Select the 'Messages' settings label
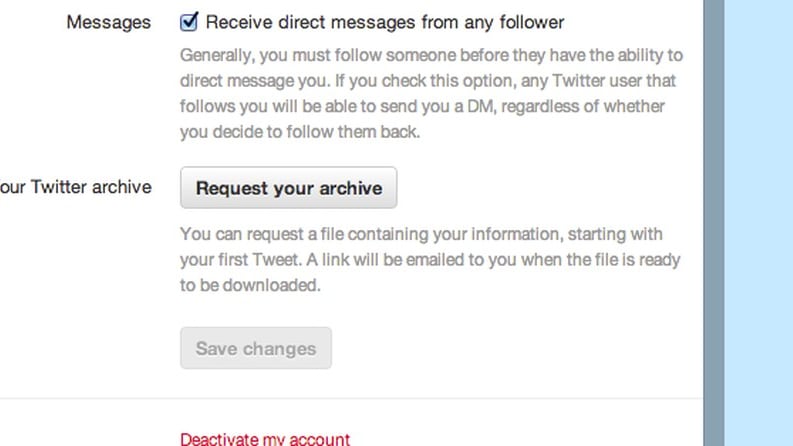Viewport: 793px width, 446px height. [x=108, y=22]
